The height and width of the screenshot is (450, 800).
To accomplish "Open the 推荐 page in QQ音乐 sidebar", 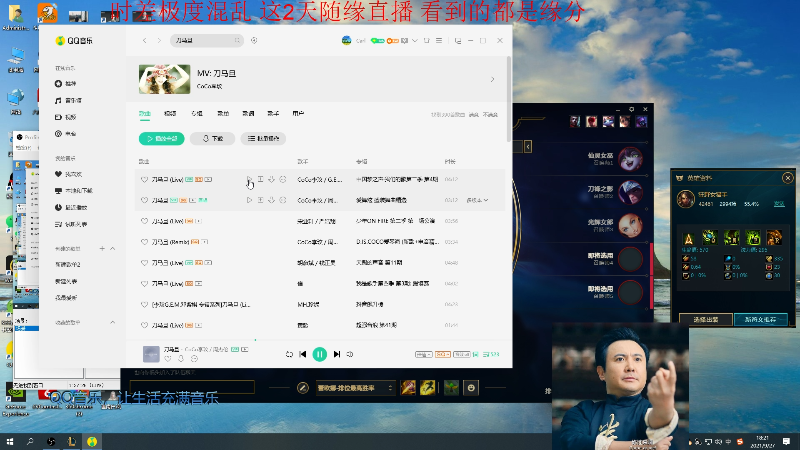I will [x=66, y=84].
